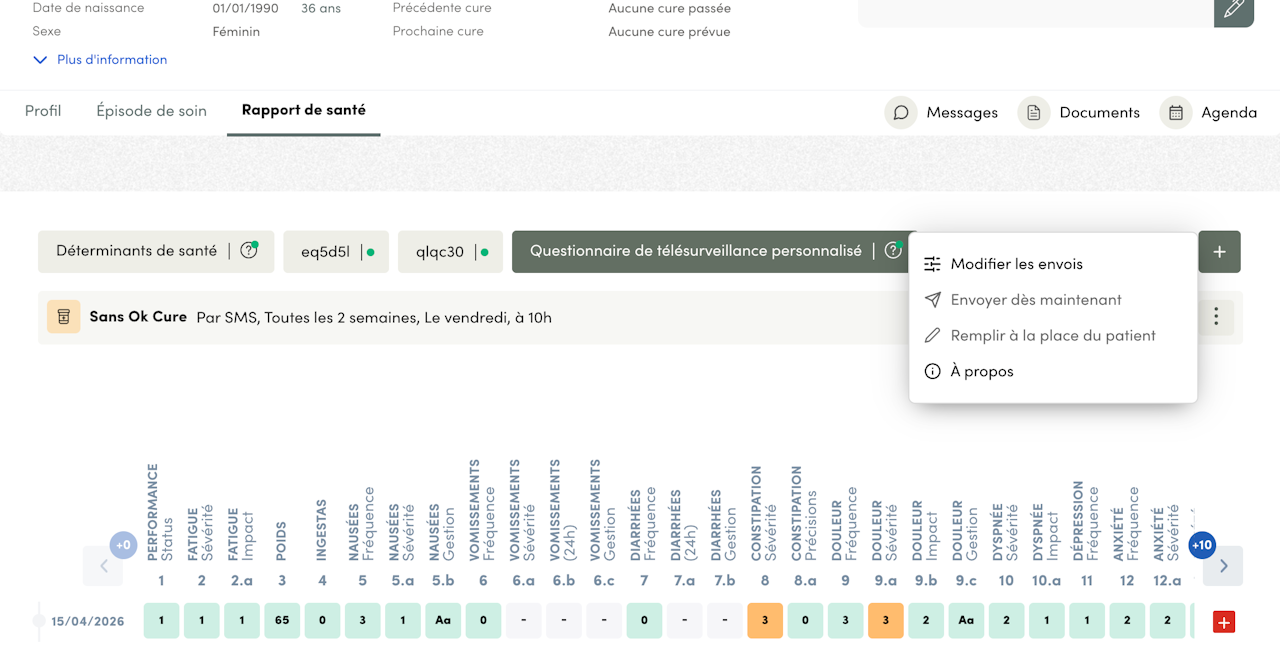Click the info circle icon beside À propos
This screenshot has width=1280, height=657.
click(933, 371)
